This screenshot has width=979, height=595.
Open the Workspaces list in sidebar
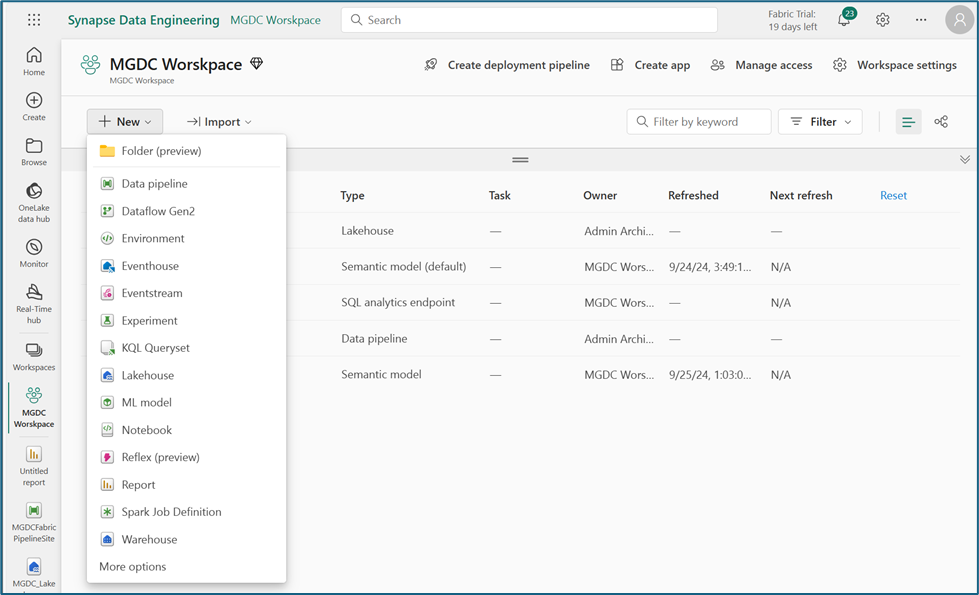pyautogui.click(x=34, y=357)
